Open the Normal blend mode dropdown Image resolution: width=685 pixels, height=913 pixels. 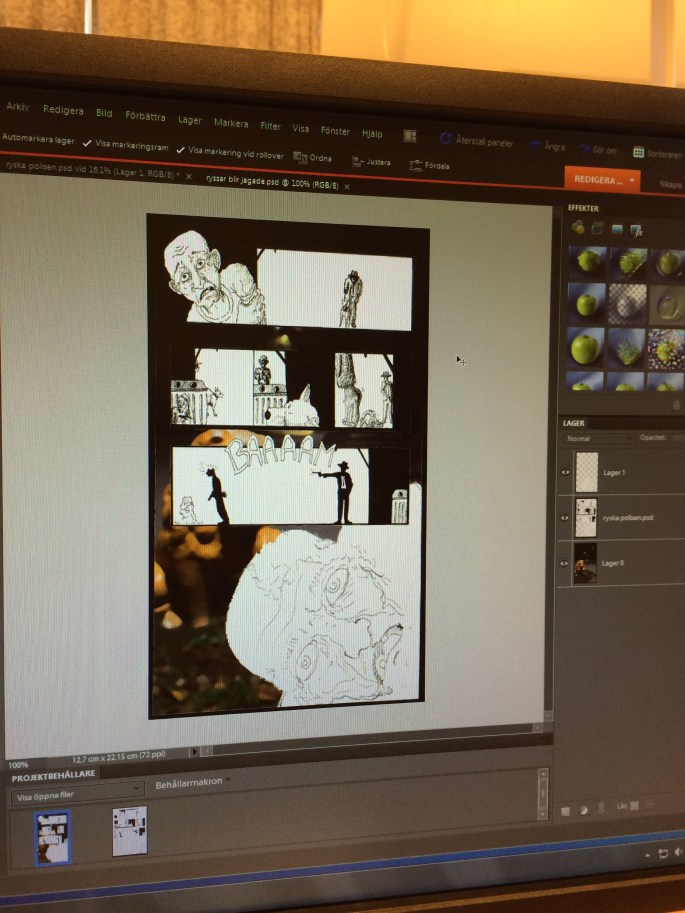point(598,439)
